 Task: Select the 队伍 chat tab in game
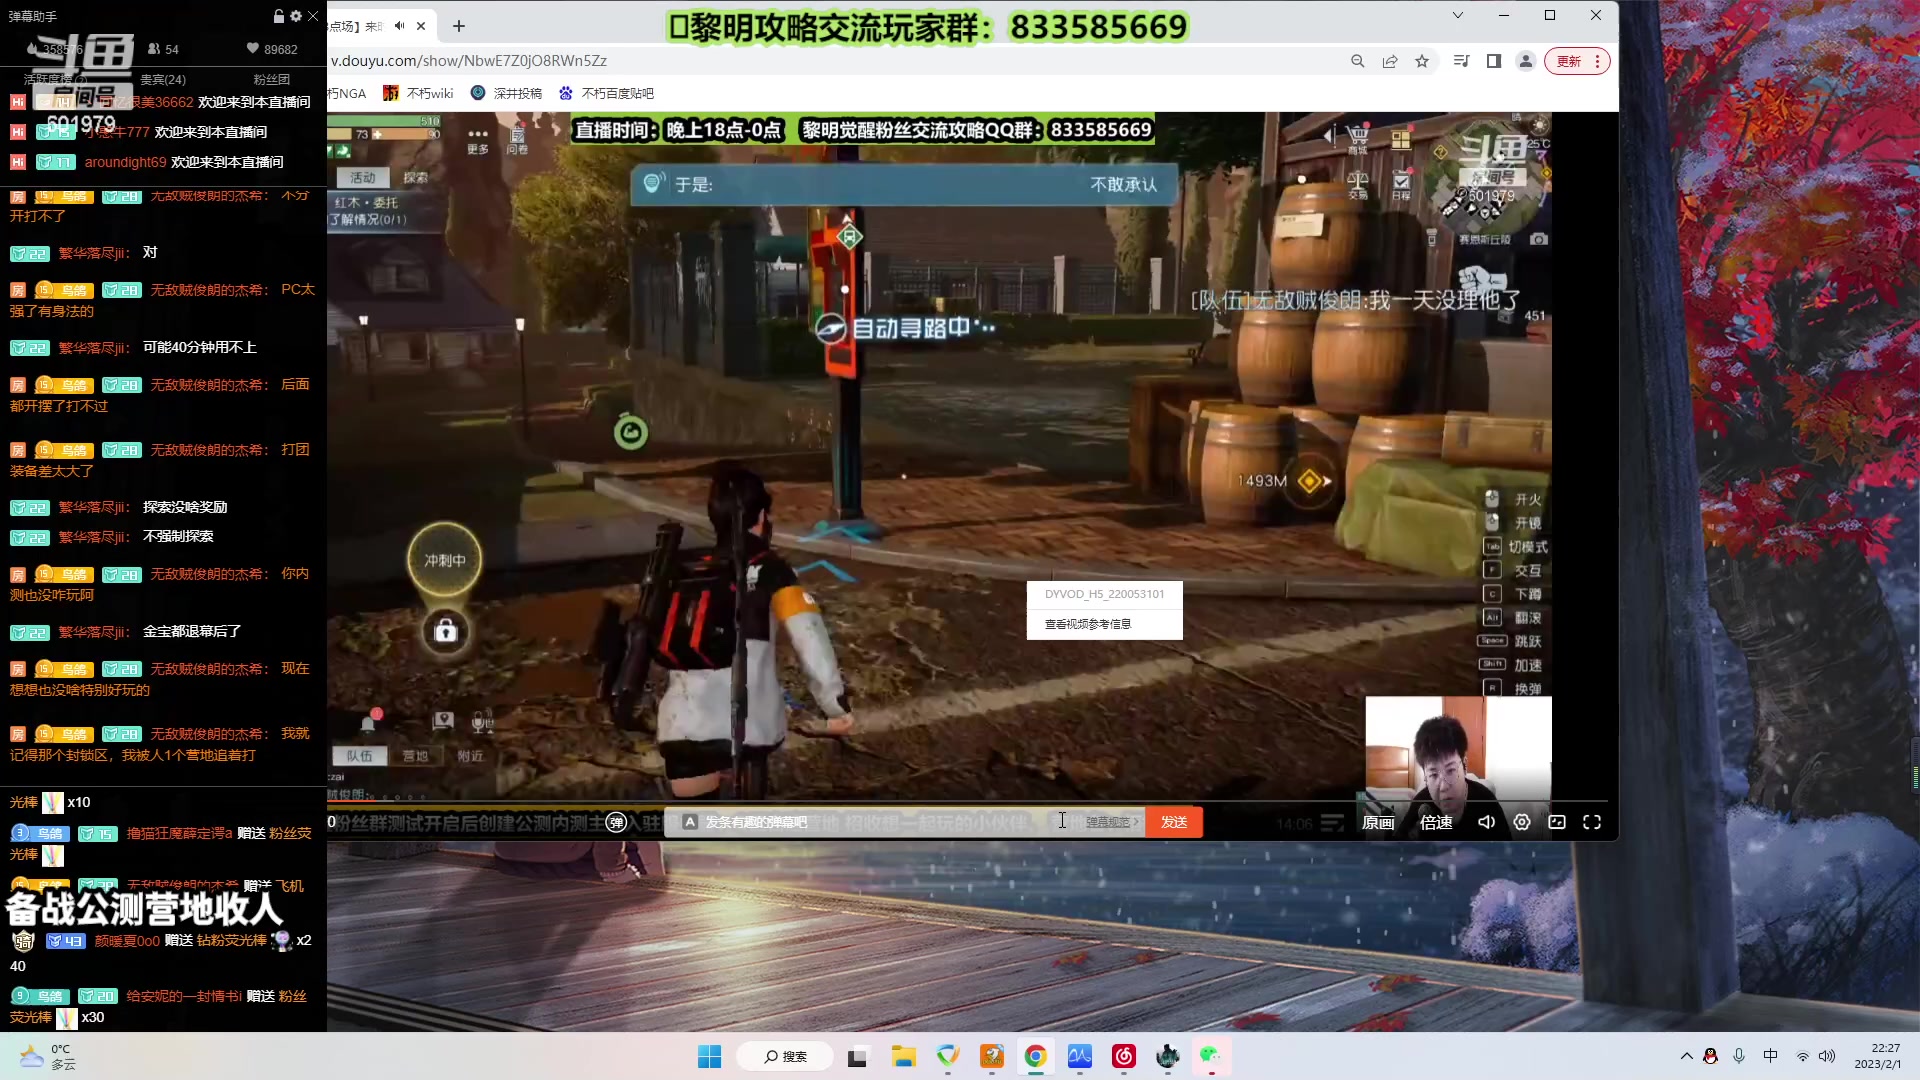pyautogui.click(x=359, y=756)
